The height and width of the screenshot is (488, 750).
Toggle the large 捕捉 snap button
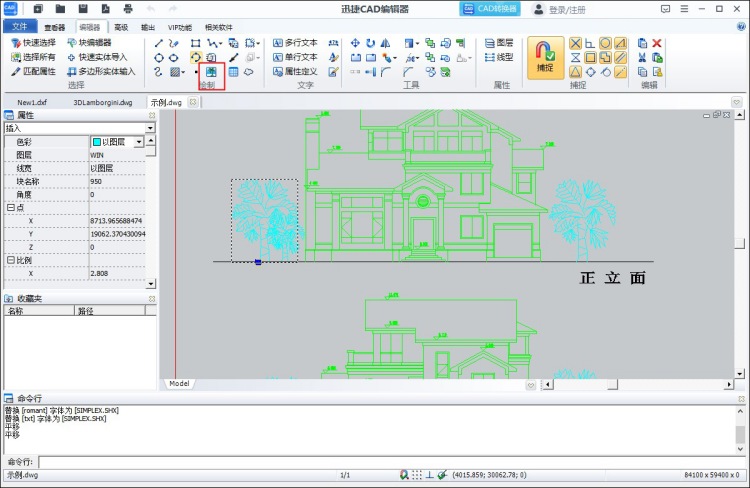click(545, 58)
